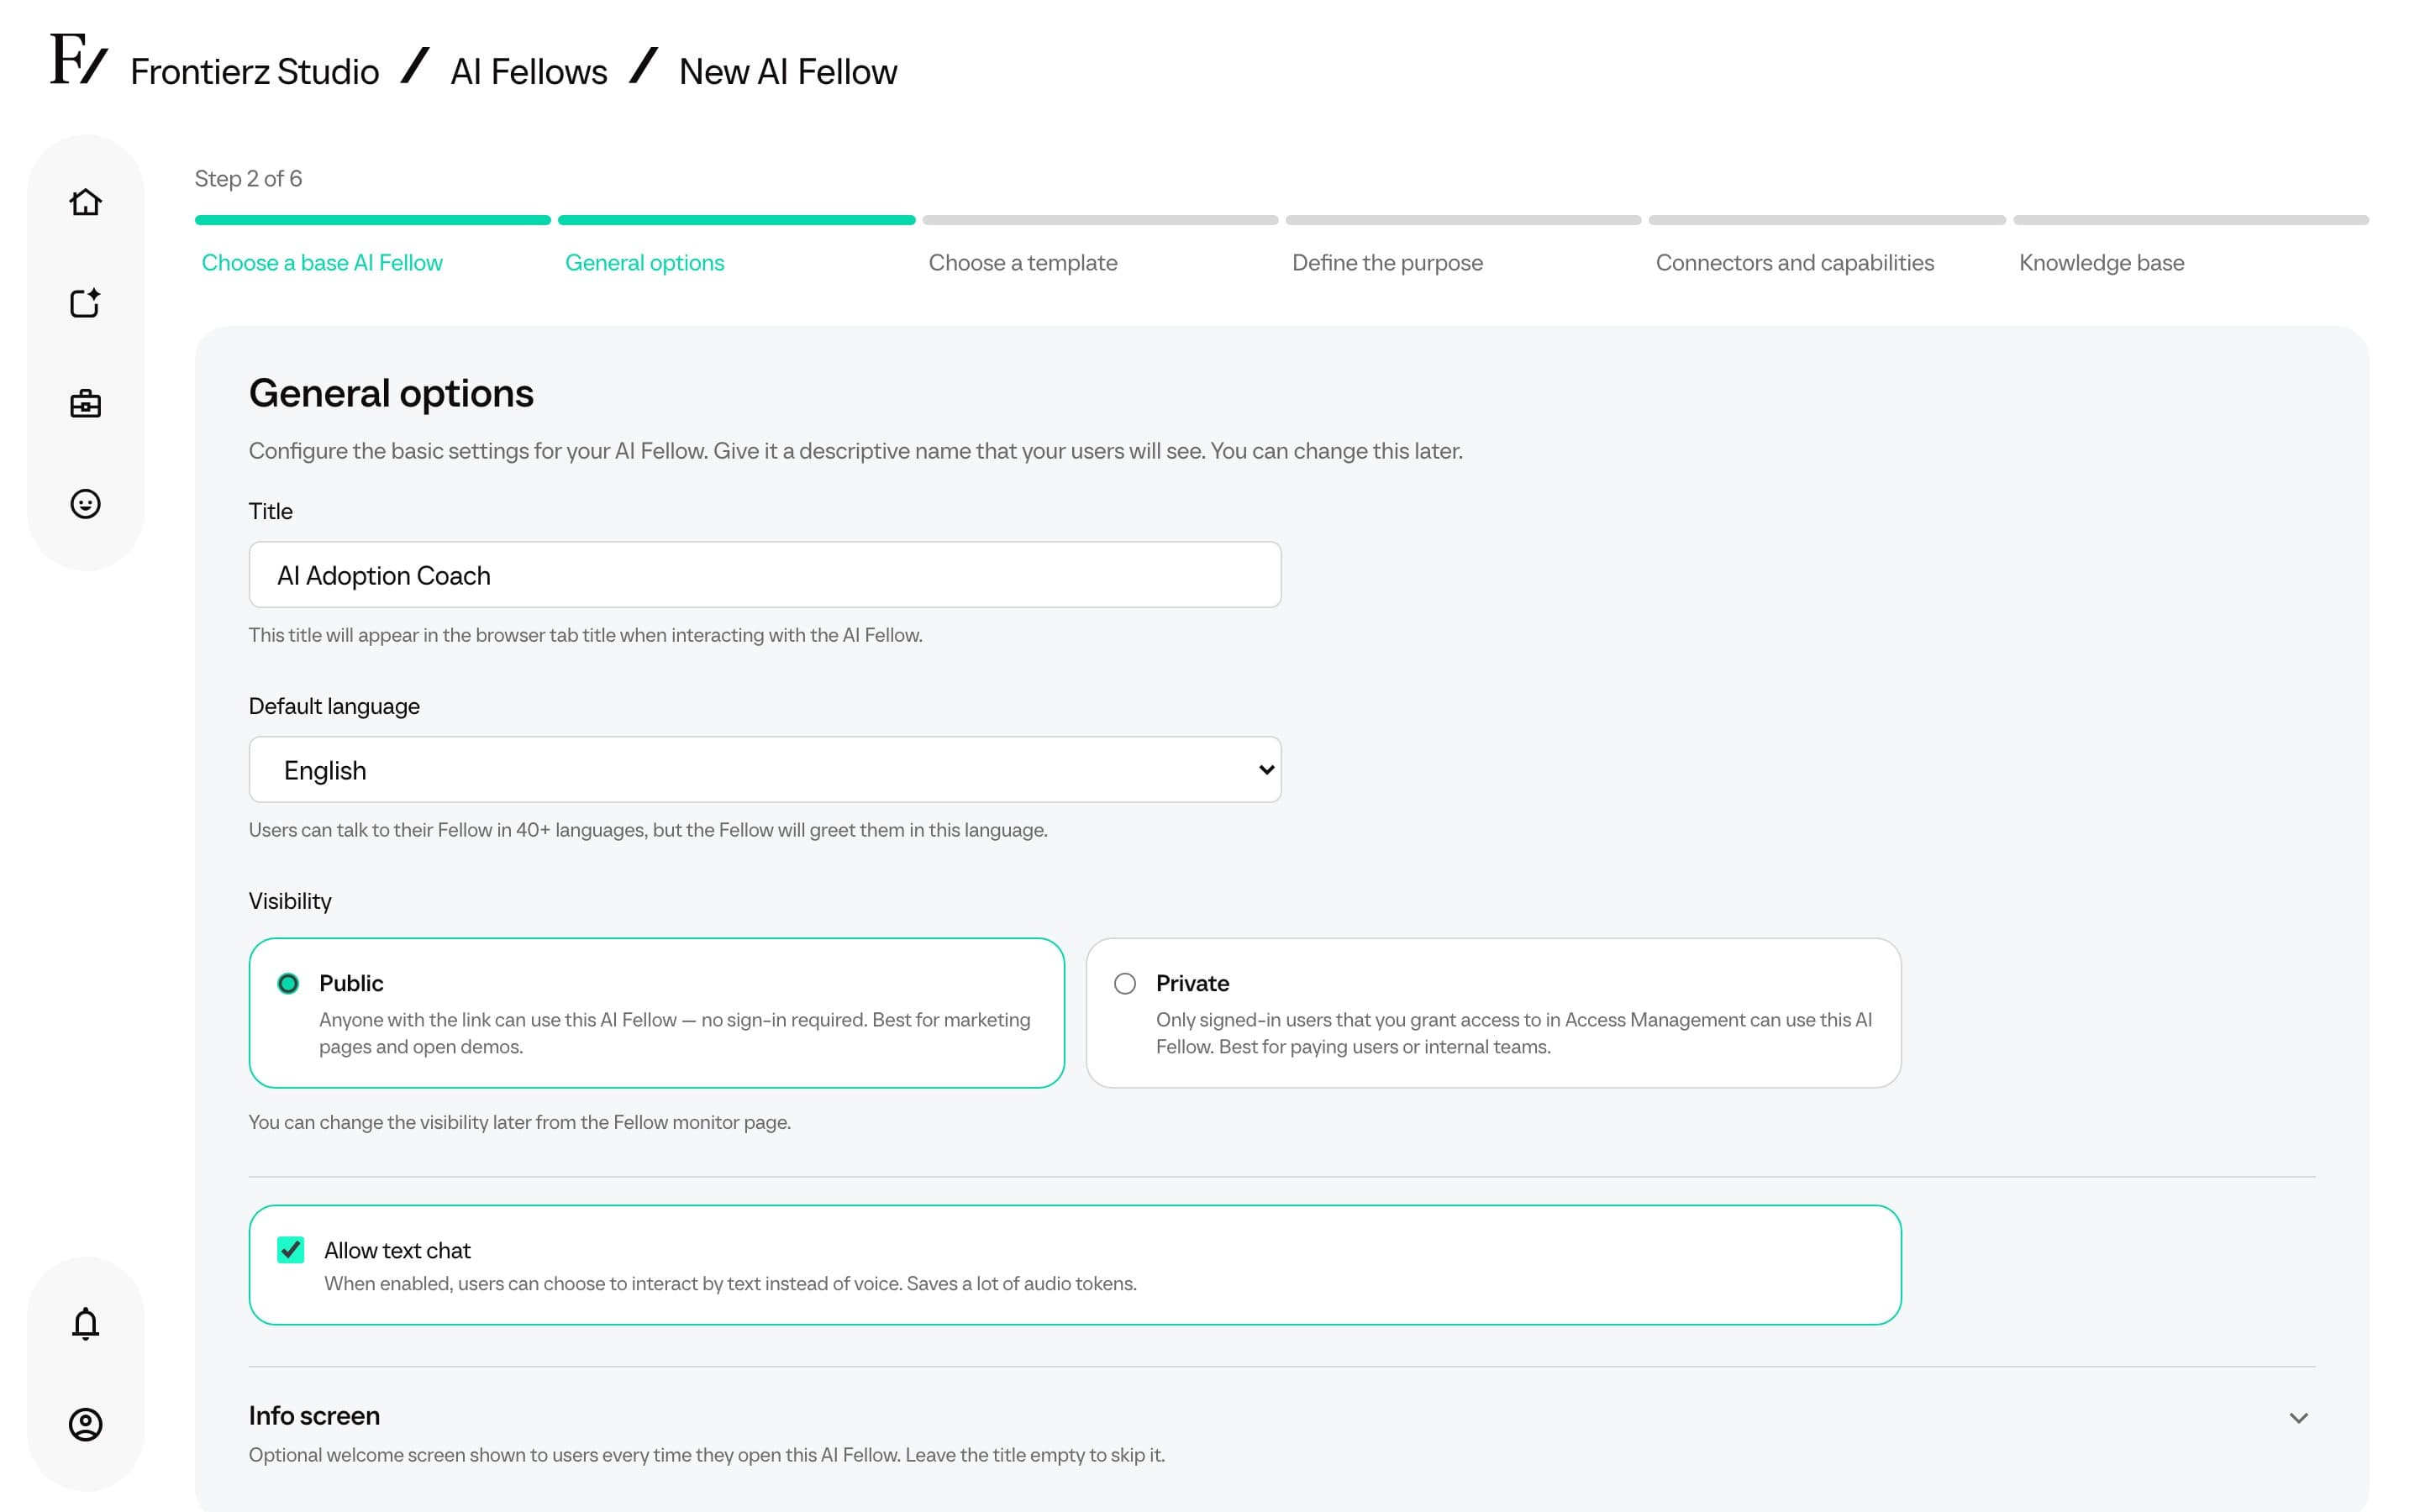Select the Private visibility radio button
The height and width of the screenshot is (1512, 2420).
tap(1125, 983)
